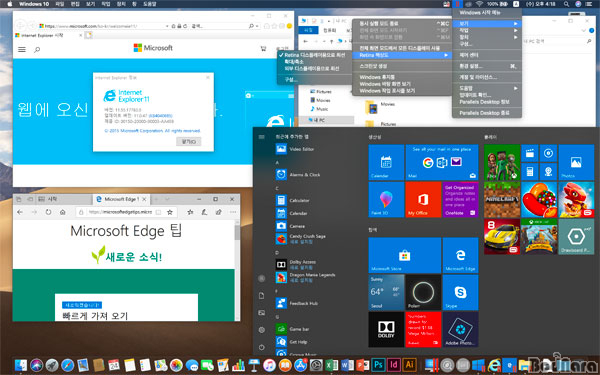This screenshot has width=600, height=375.
Task: Click the Start menu power button
Action: point(262,347)
